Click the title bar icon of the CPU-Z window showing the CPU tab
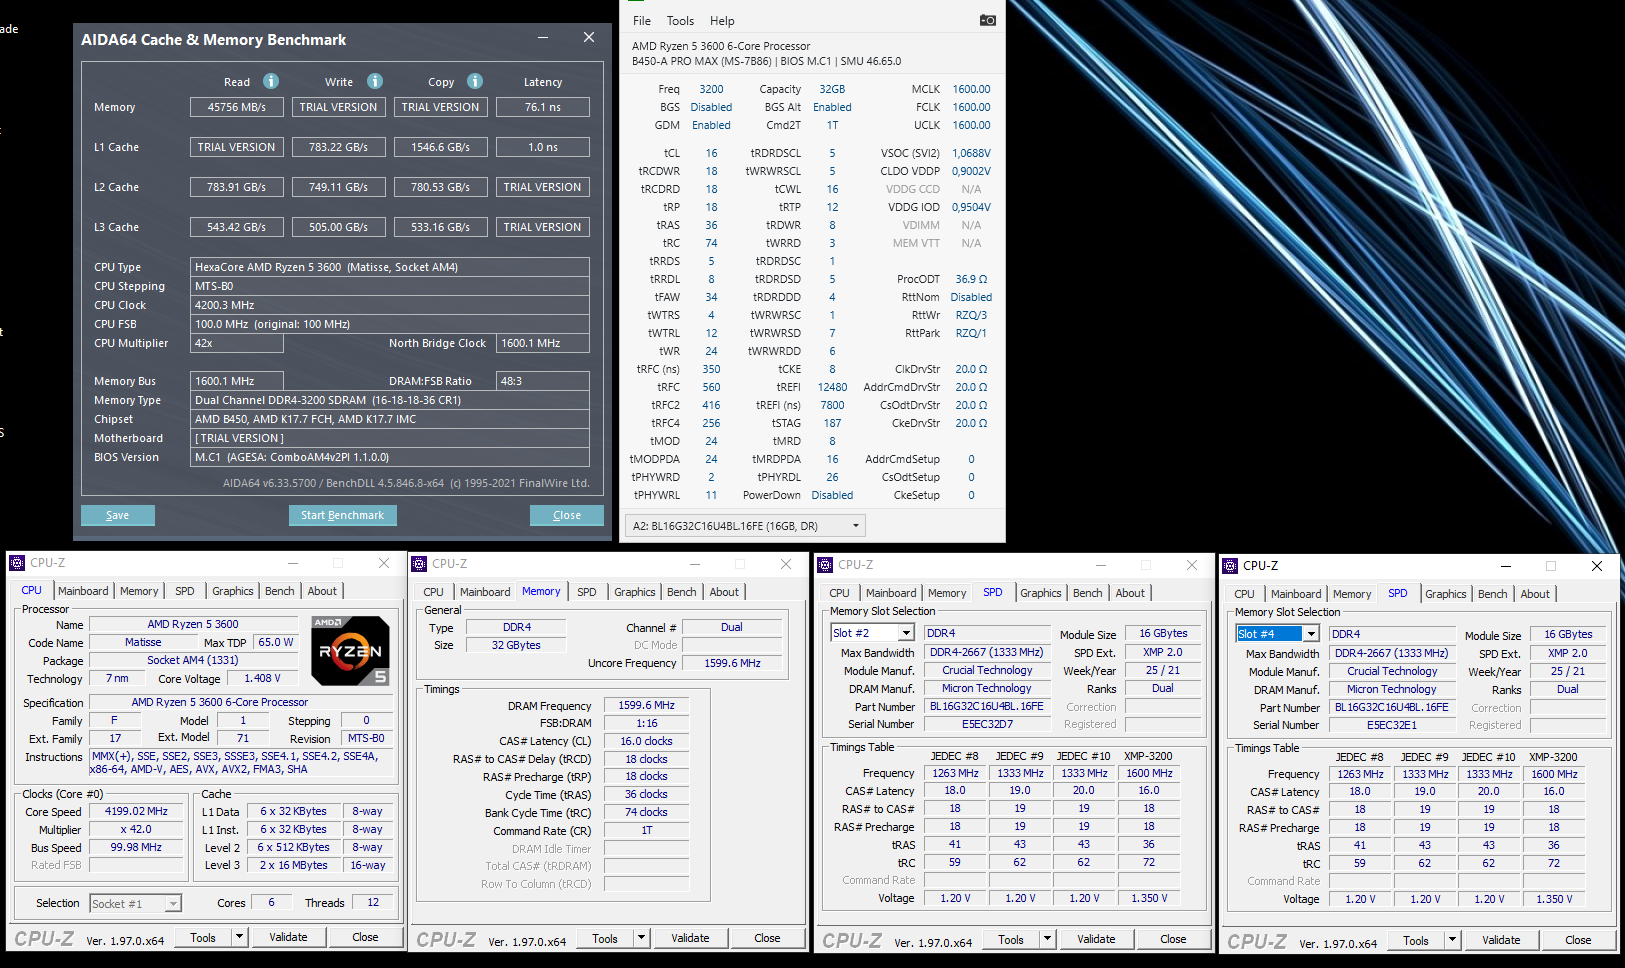 coord(17,563)
